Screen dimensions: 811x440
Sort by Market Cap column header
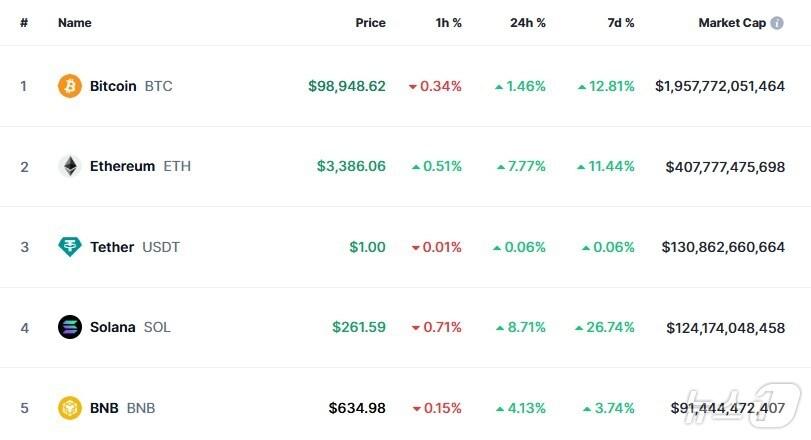click(732, 22)
